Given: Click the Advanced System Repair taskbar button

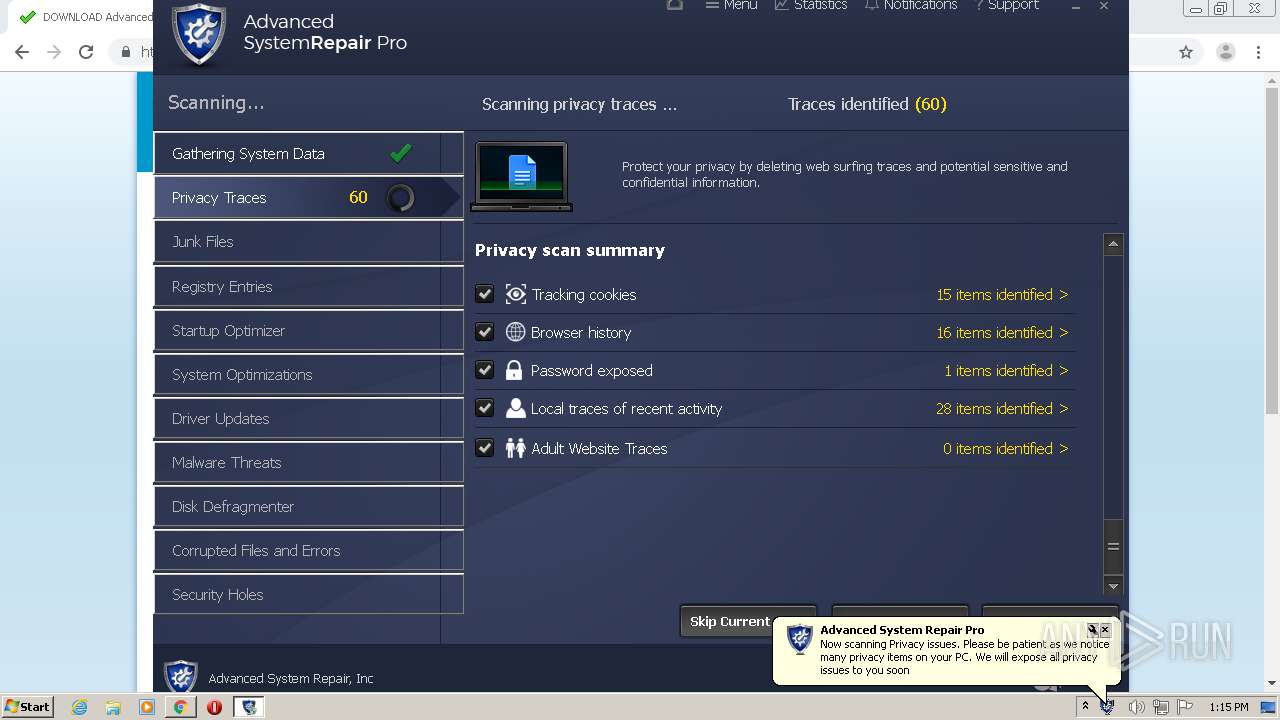Looking at the screenshot, I should tap(249, 707).
